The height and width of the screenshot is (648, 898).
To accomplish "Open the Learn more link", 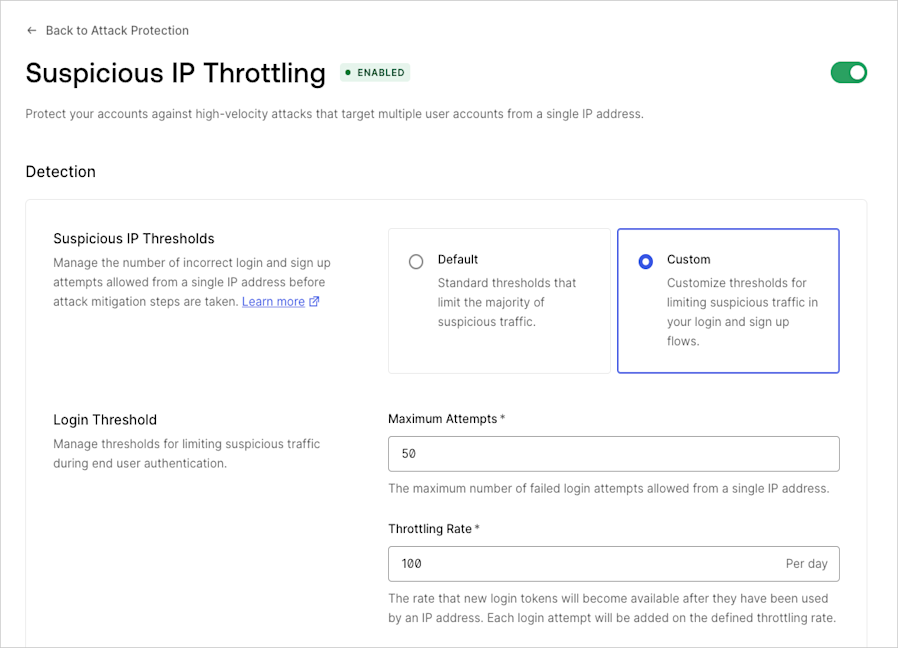I will (273, 301).
